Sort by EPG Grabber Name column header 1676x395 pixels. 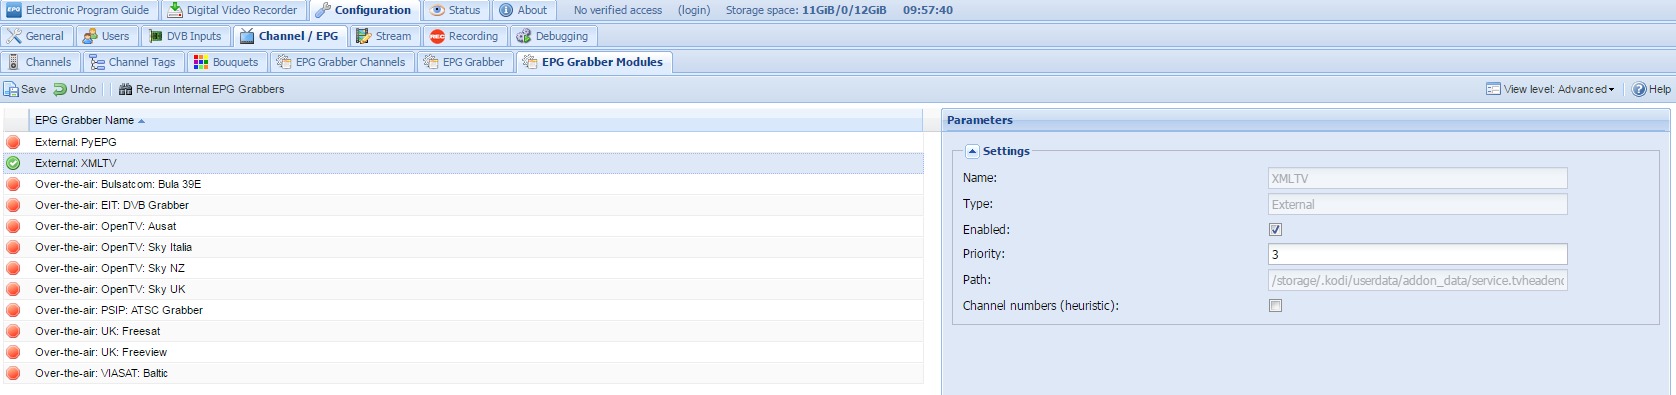coord(476,120)
